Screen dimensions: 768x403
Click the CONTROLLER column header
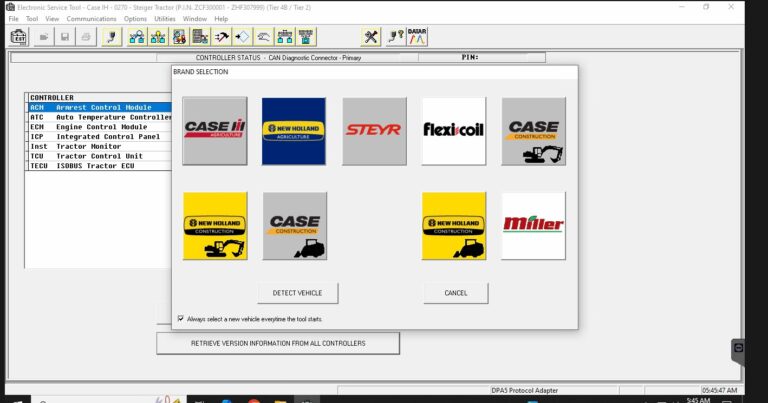(99, 97)
